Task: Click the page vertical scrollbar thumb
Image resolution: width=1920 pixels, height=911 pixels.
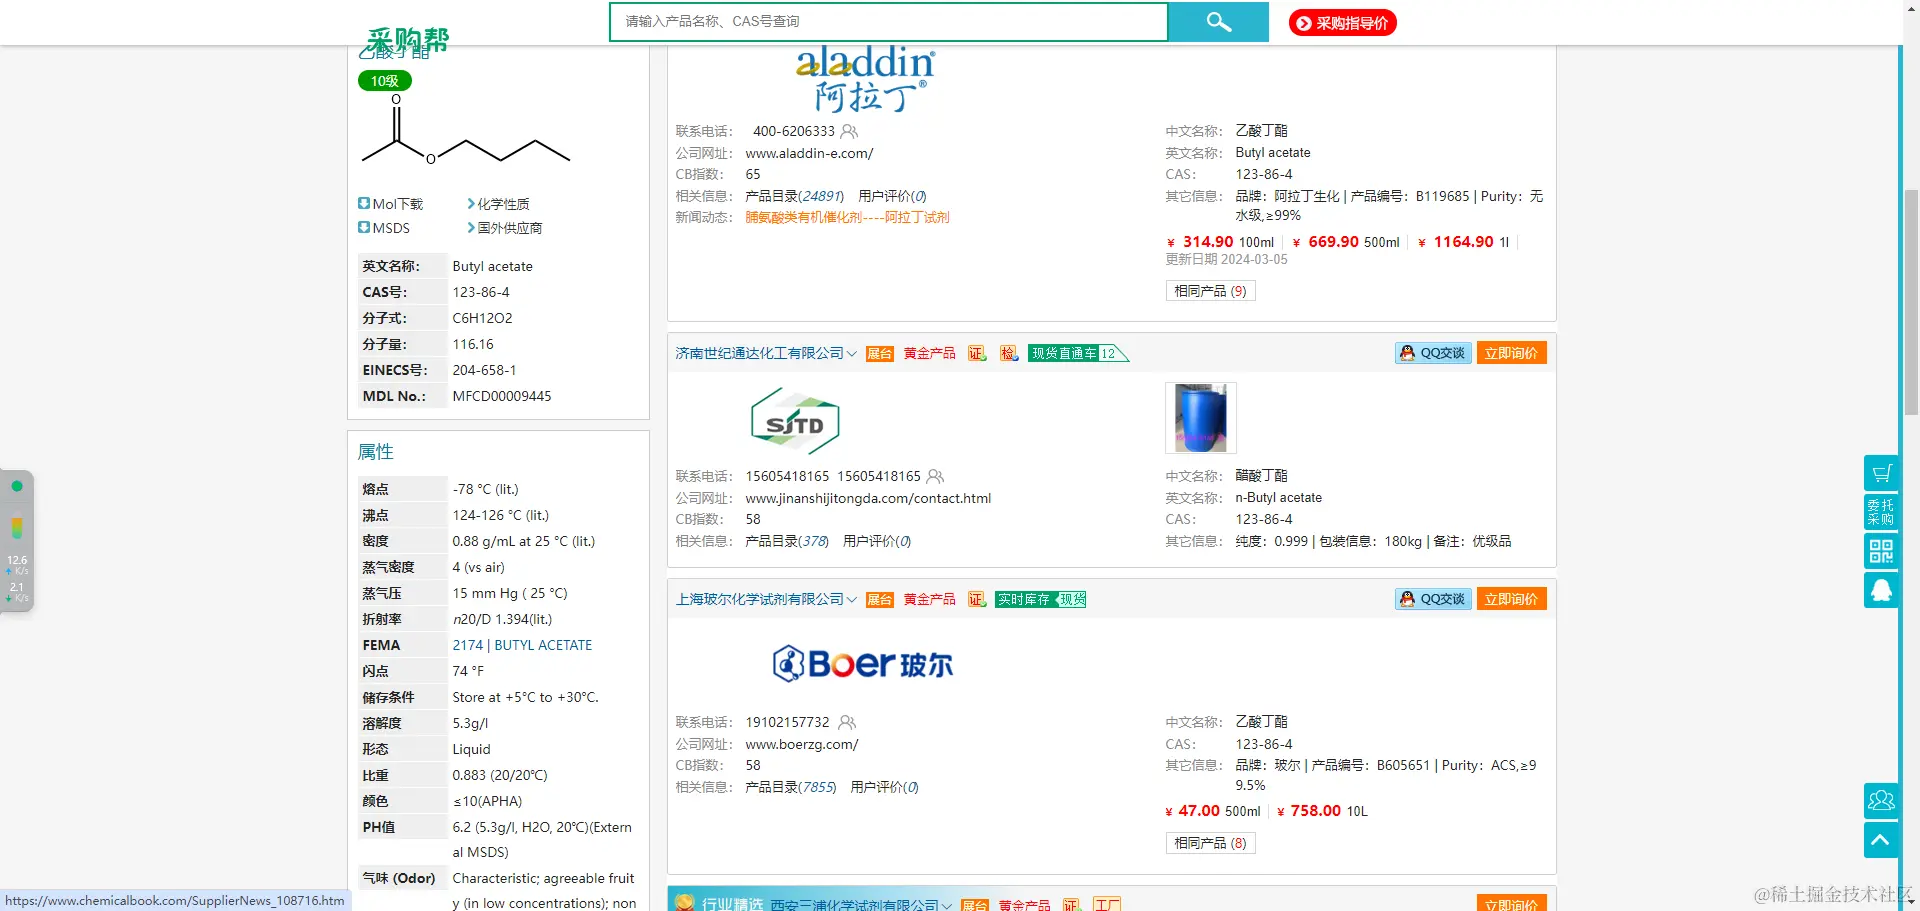Action: pos(1911,302)
